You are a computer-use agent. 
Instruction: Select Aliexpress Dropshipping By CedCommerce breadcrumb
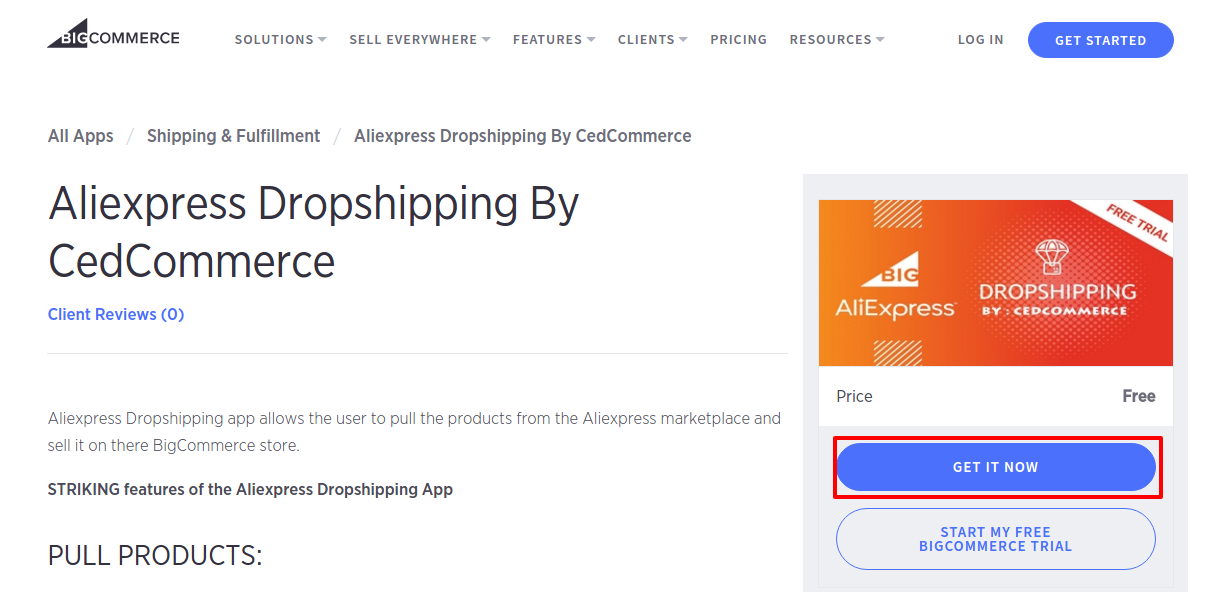[x=522, y=136]
